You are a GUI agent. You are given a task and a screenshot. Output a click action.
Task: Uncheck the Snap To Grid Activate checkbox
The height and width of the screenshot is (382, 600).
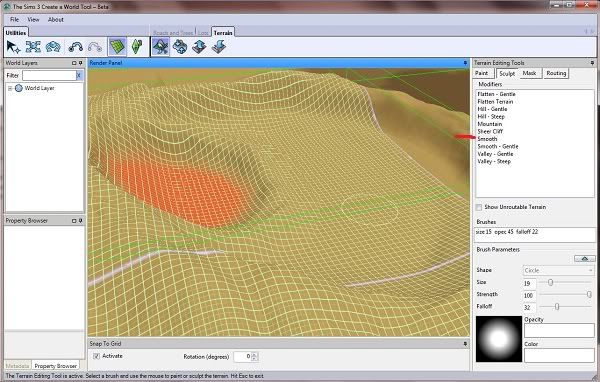click(96, 356)
